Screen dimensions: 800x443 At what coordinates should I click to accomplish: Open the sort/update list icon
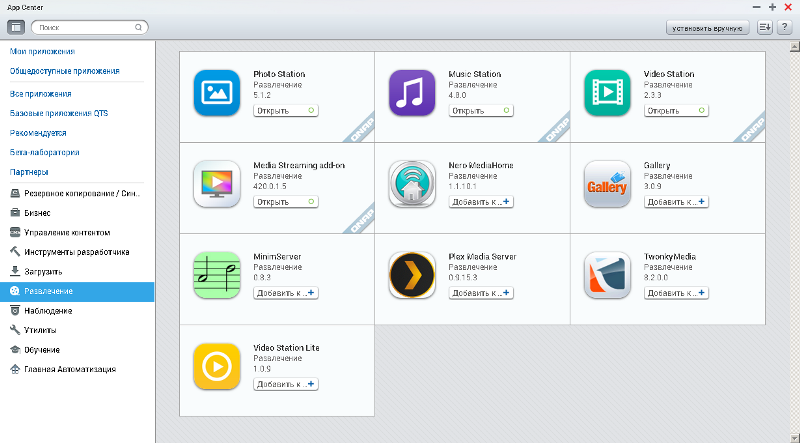(764, 28)
